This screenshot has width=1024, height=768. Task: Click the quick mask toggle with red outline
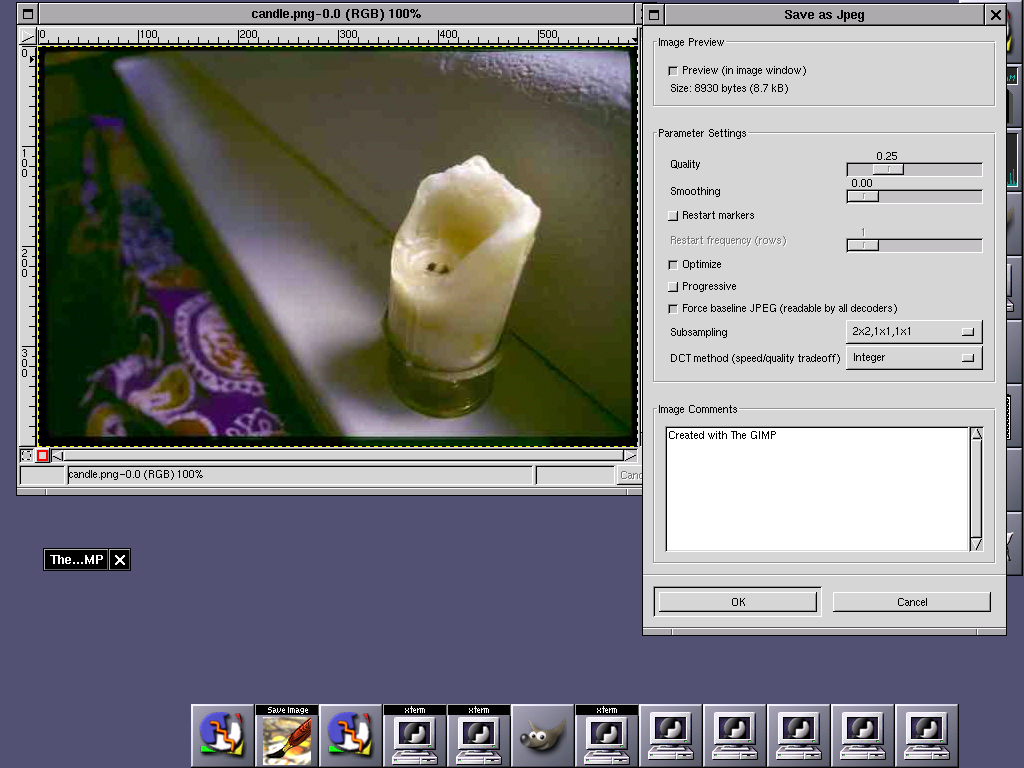coord(43,456)
